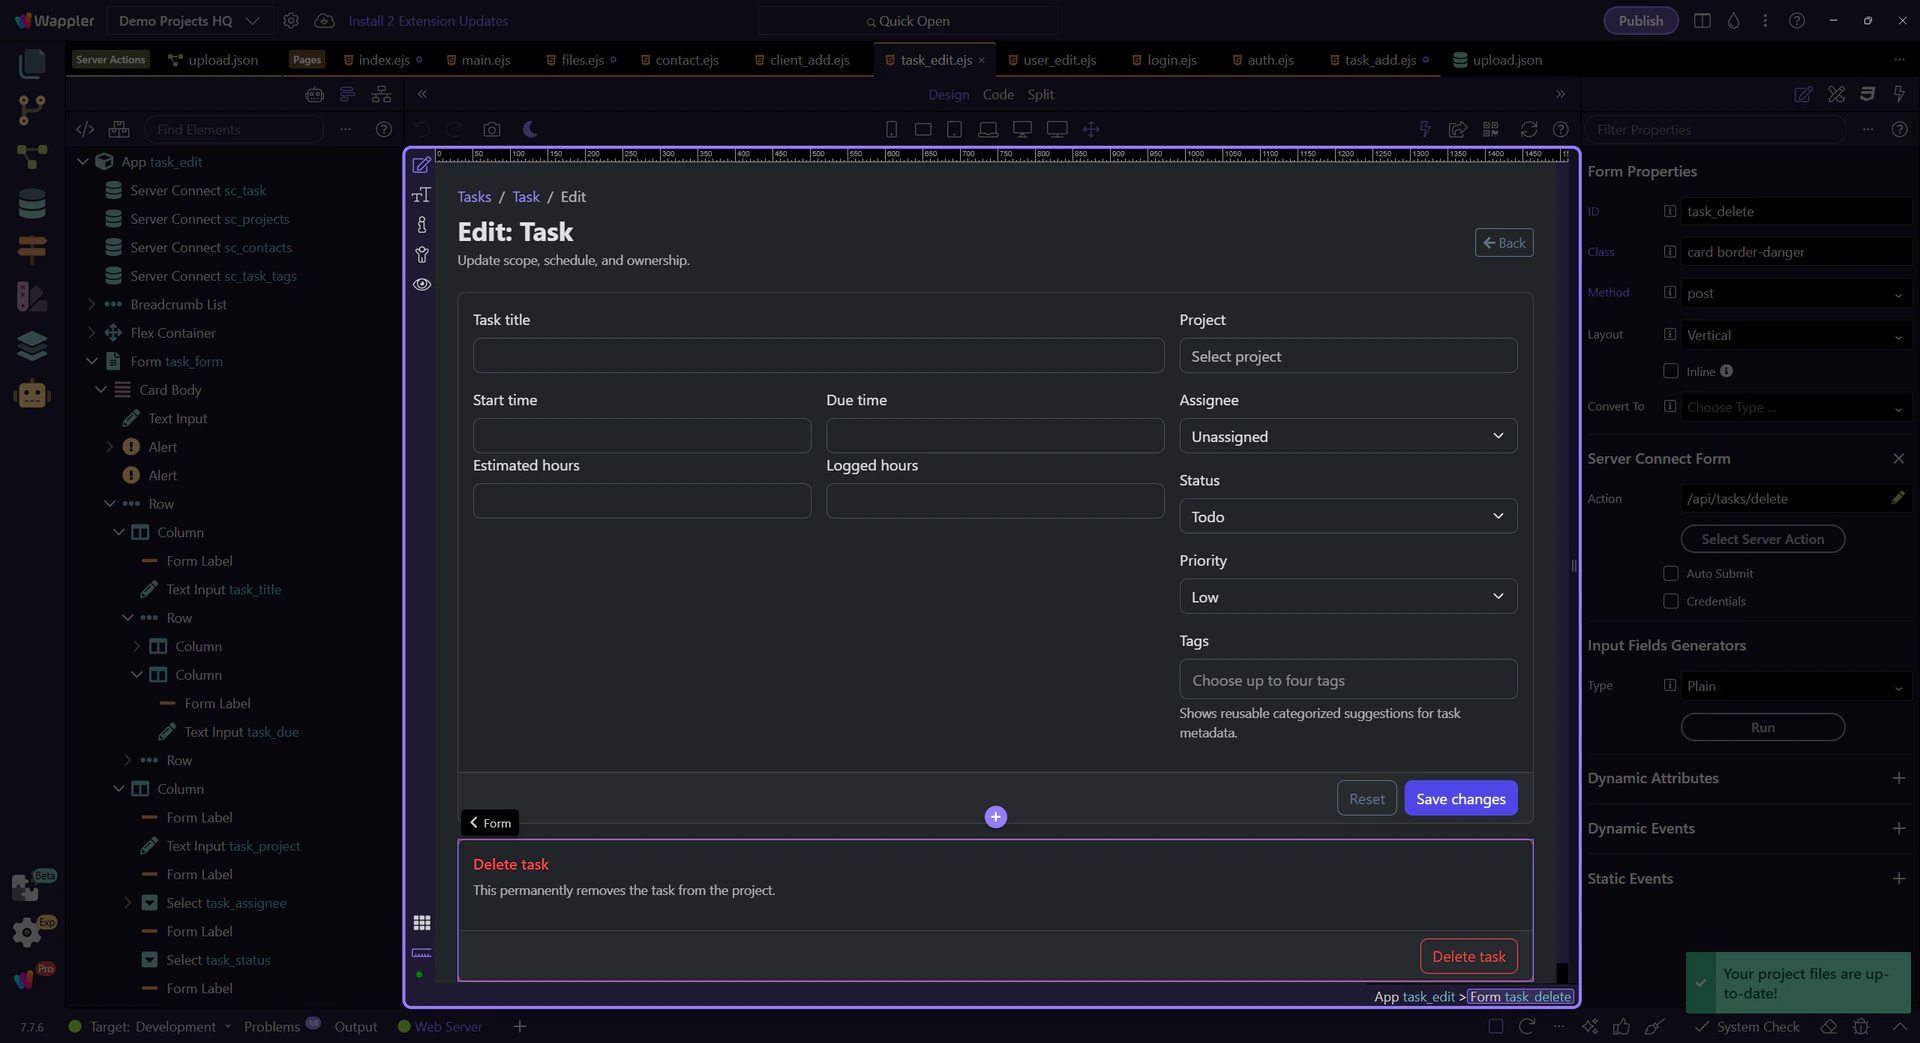The height and width of the screenshot is (1043, 1920).
Task: Collapse the Form task_form tree node
Action: 92,361
